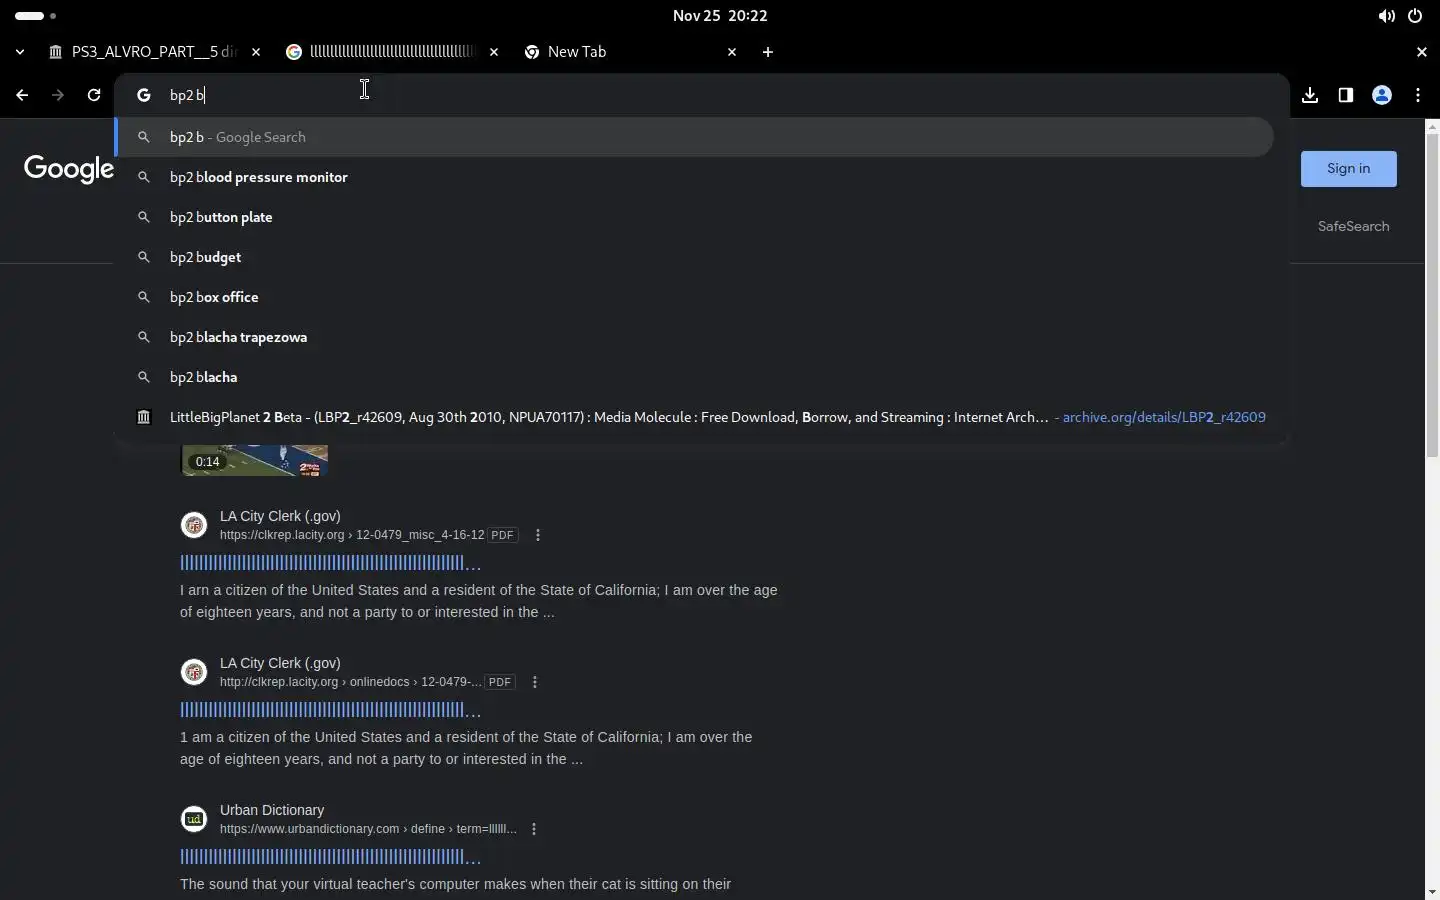Click the search icon beside 'bp2 blacha'
1440x900 pixels.
144,377
